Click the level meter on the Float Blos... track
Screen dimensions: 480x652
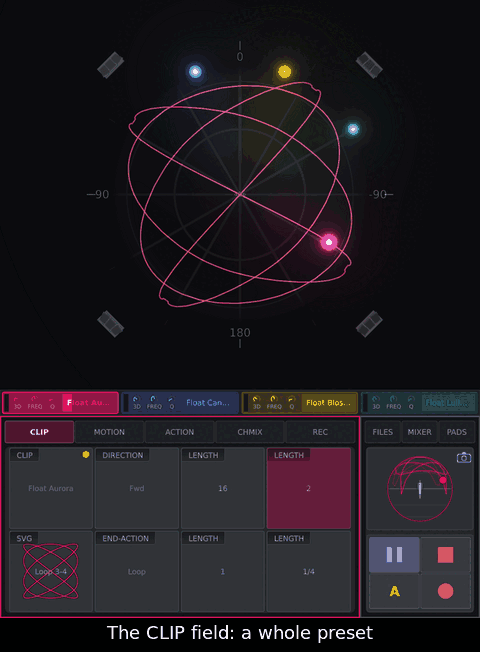coord(246,403)
